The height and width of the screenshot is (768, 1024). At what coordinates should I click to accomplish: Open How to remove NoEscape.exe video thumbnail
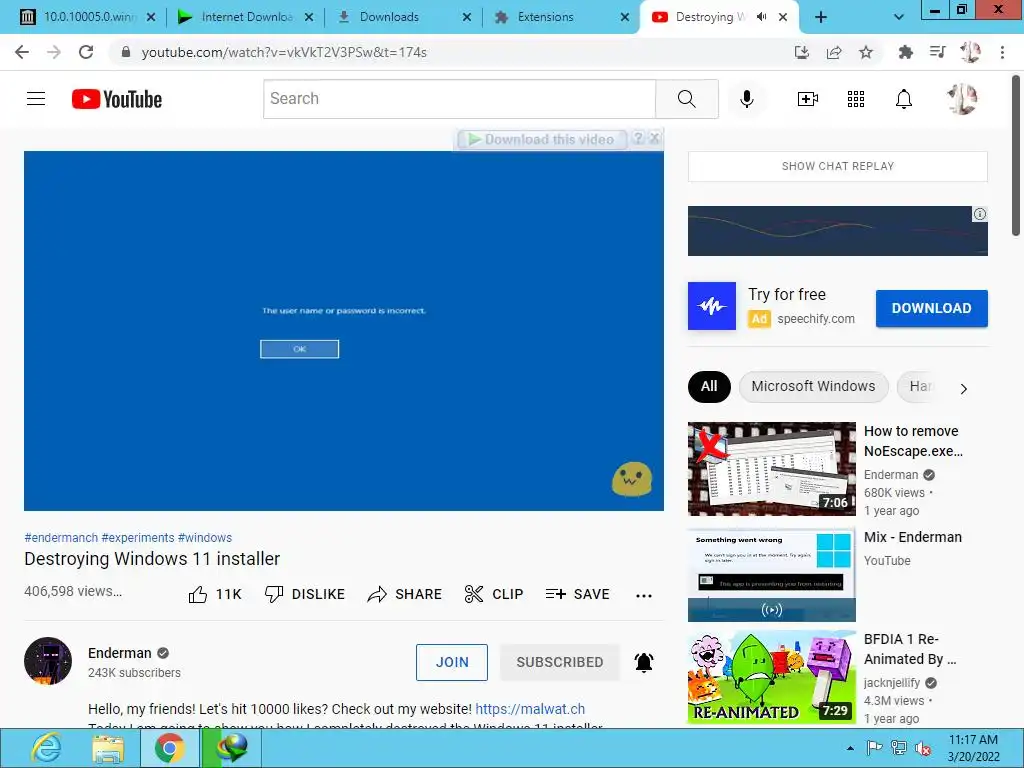(771, 469)
